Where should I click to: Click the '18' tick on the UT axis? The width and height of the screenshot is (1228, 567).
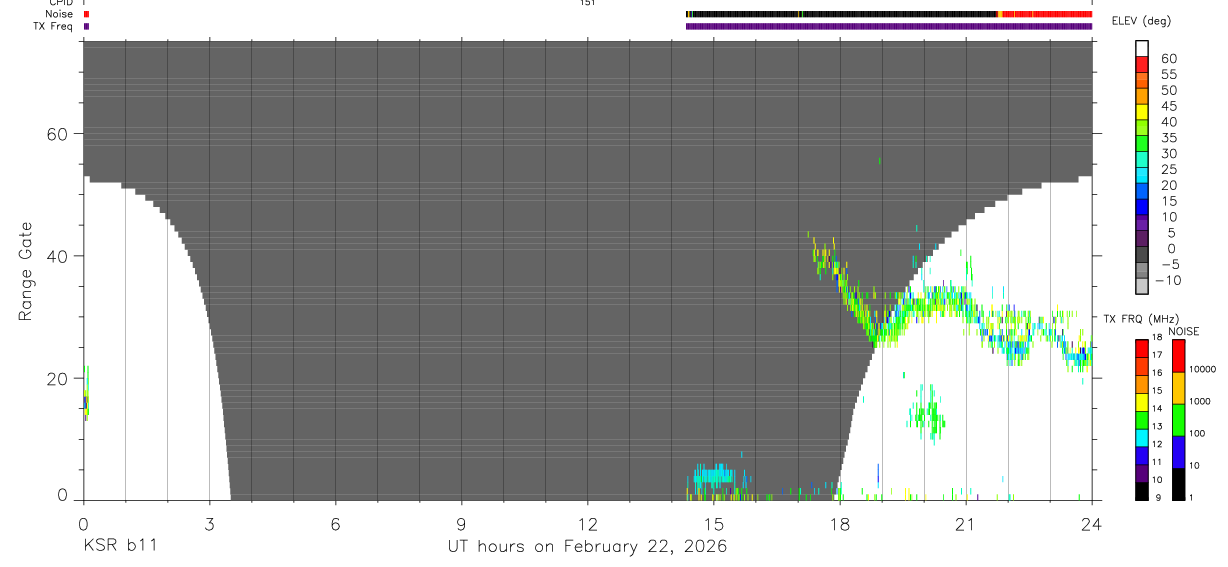click(840, 523)
